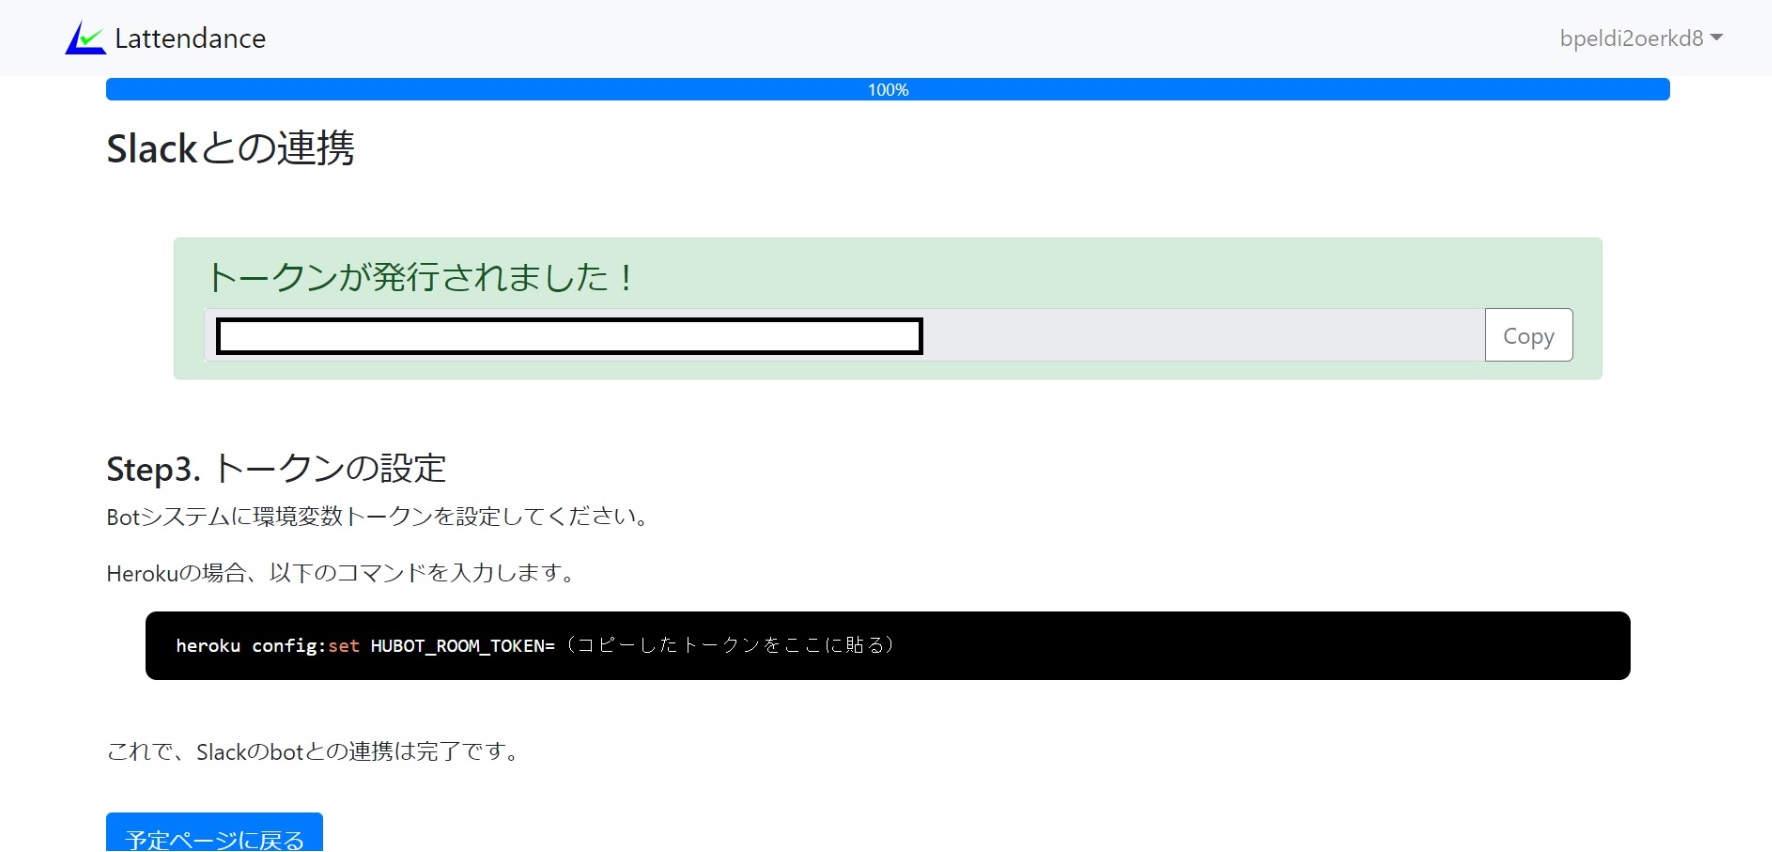
Task: Click the token text field
Action: coord(845,335)
